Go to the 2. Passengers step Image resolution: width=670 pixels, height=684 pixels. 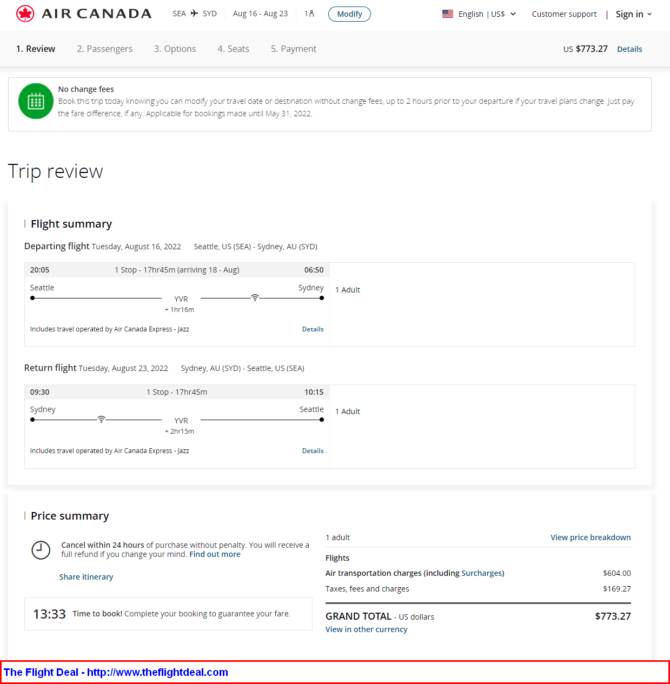(x=105, y=49)
